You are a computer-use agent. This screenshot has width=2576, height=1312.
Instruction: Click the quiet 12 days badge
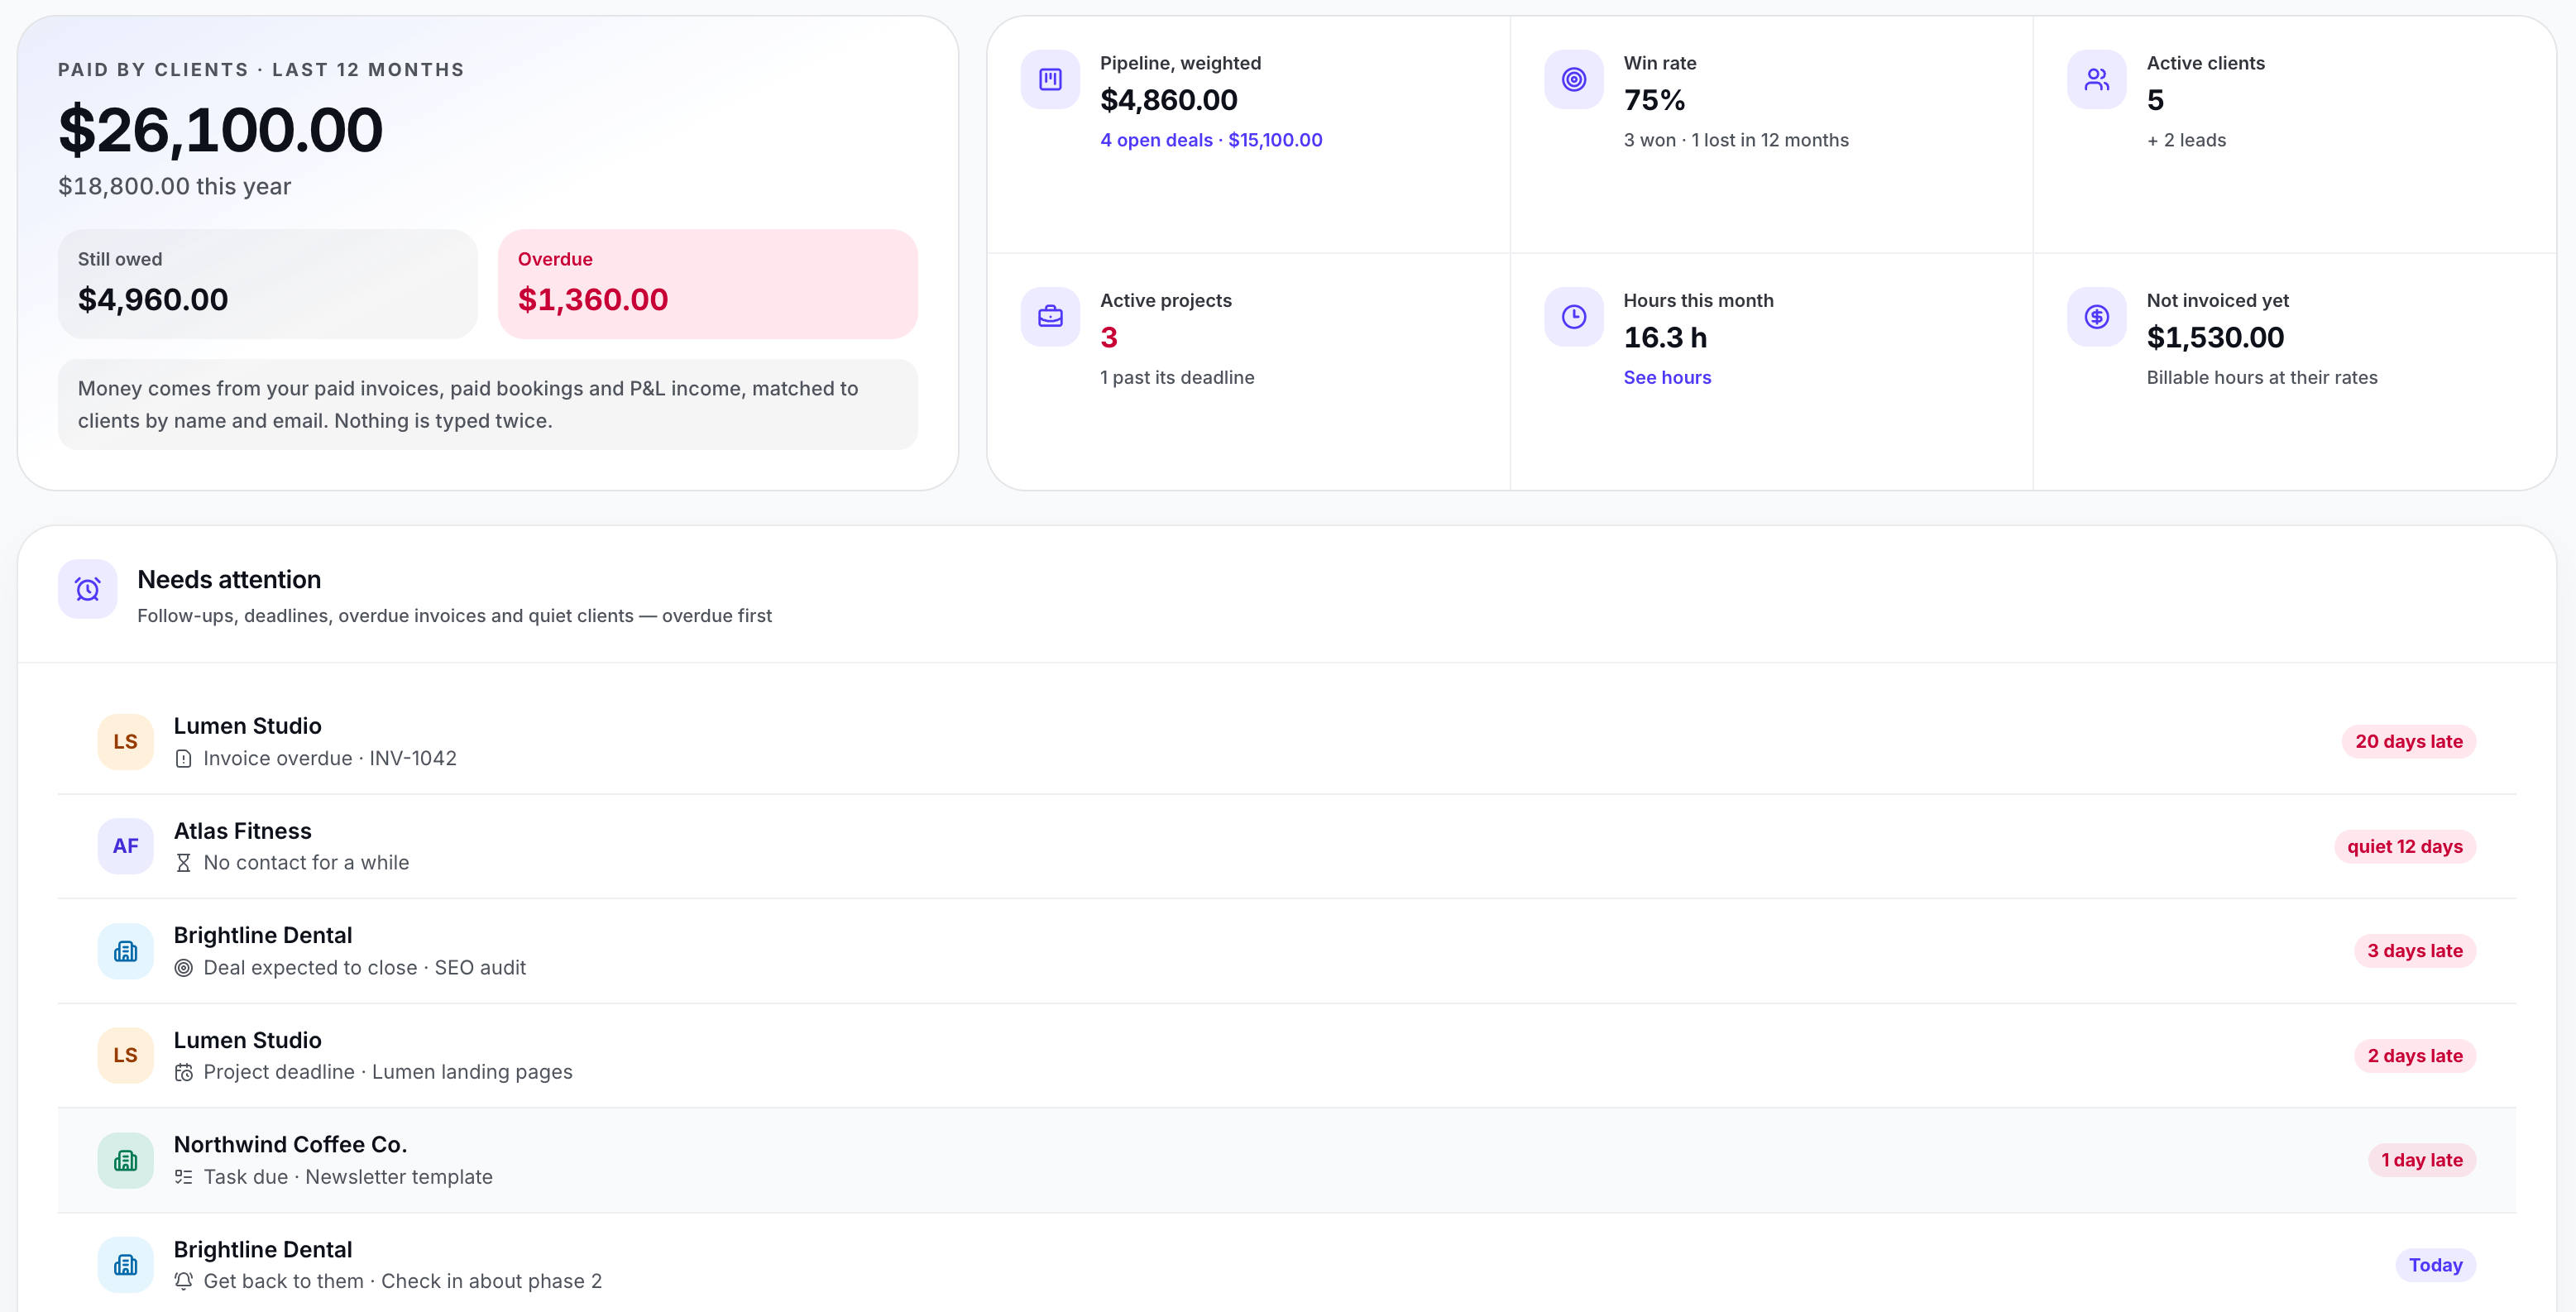point(2404,847)
